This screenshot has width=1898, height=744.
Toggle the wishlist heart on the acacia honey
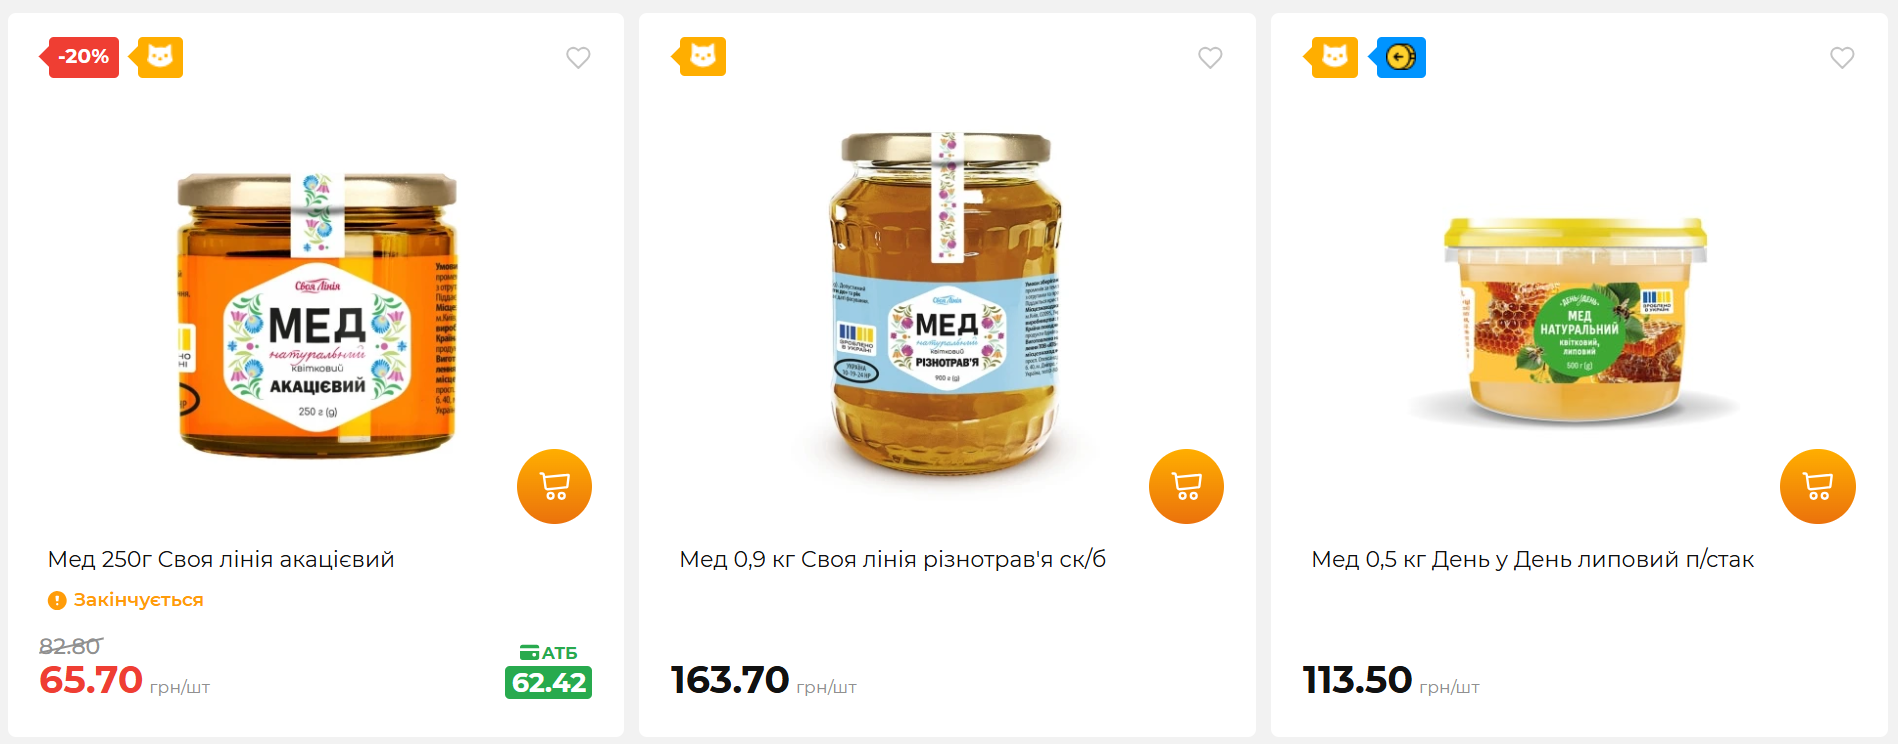click(578, 58)
